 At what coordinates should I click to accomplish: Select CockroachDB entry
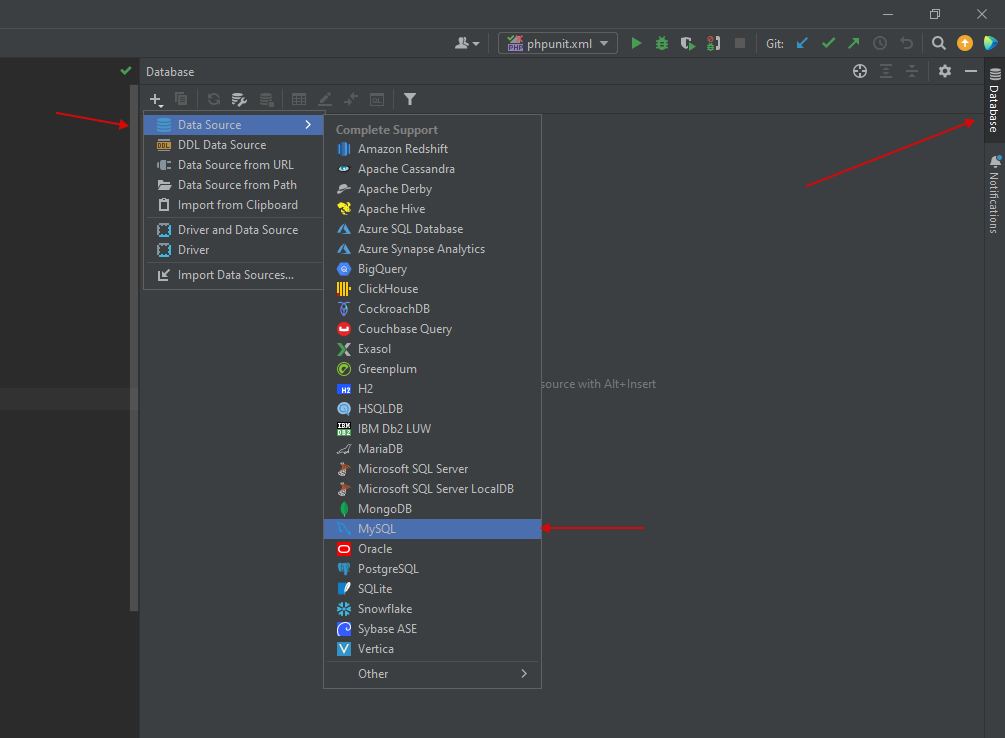pos(433,308)
